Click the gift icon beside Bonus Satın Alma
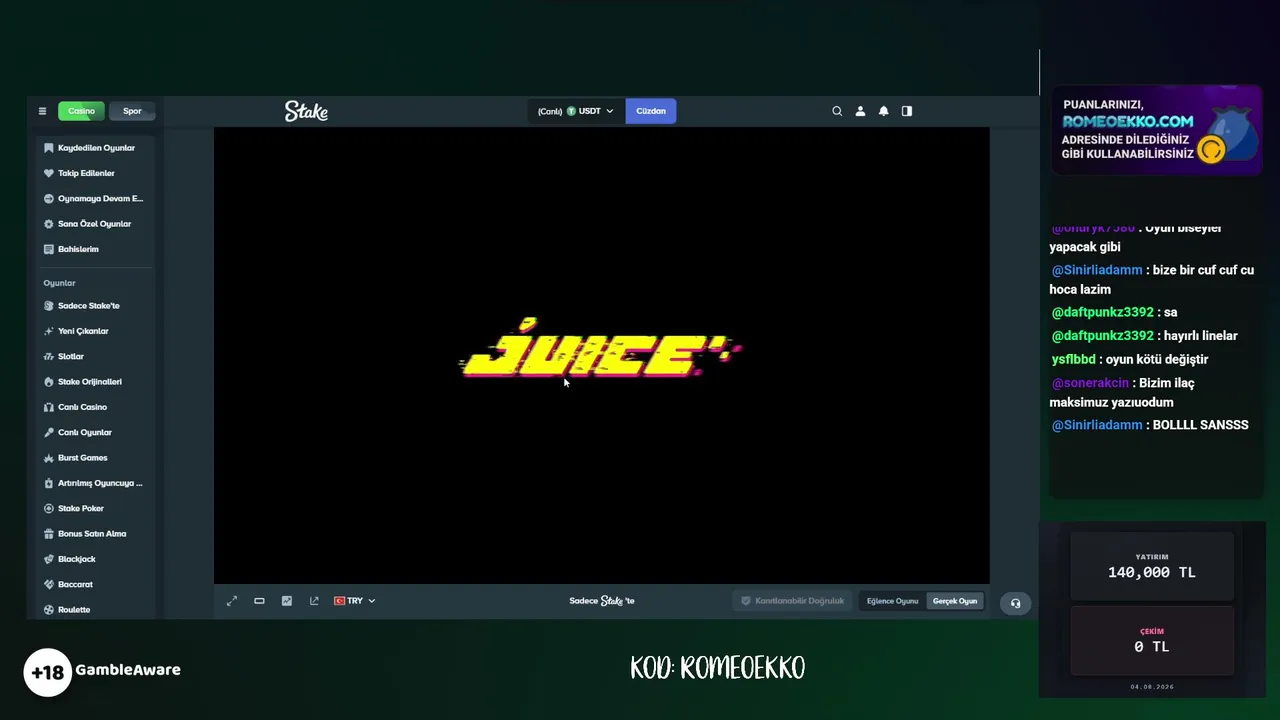The image size is (1280, 720). 49,534
